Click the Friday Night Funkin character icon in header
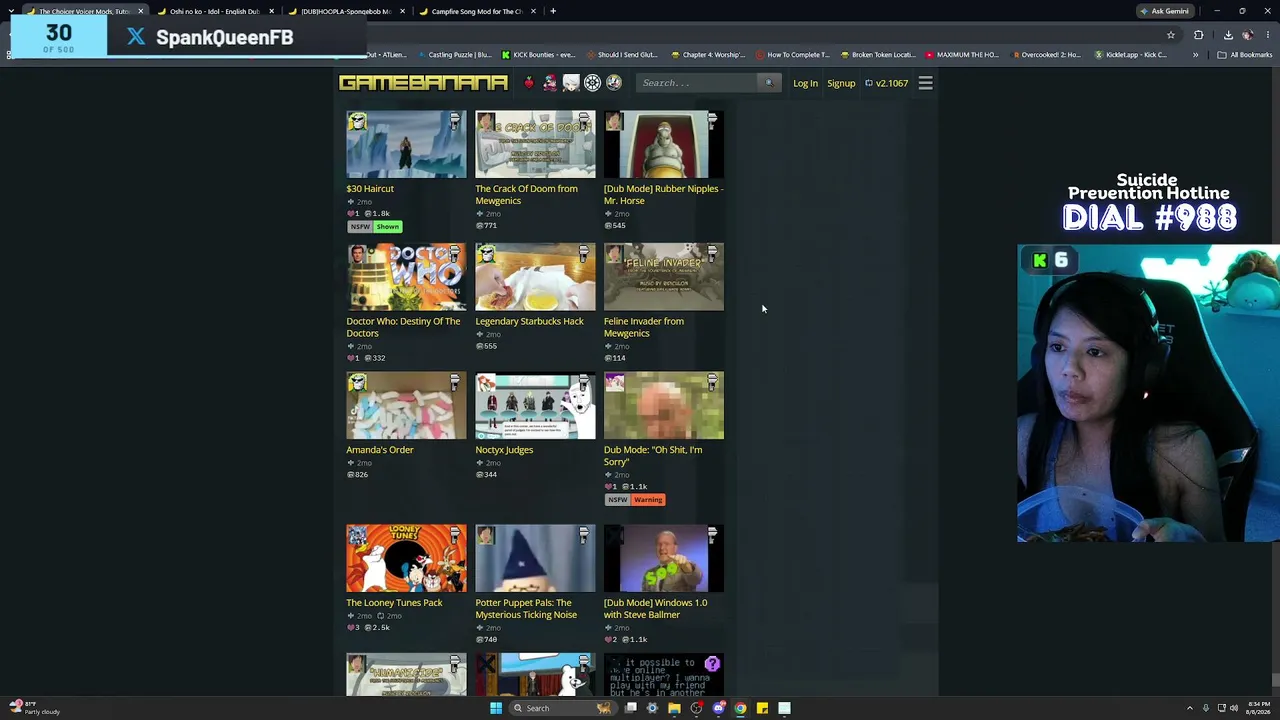Image resolution: width=1280 pixels, height=720 pixels. pyautogui.click(x=550, y=83)
